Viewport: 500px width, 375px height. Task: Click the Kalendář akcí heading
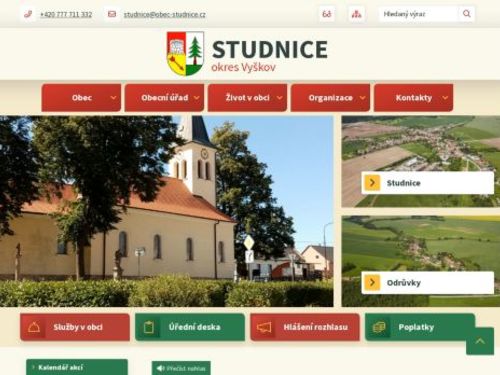point(61,367)
